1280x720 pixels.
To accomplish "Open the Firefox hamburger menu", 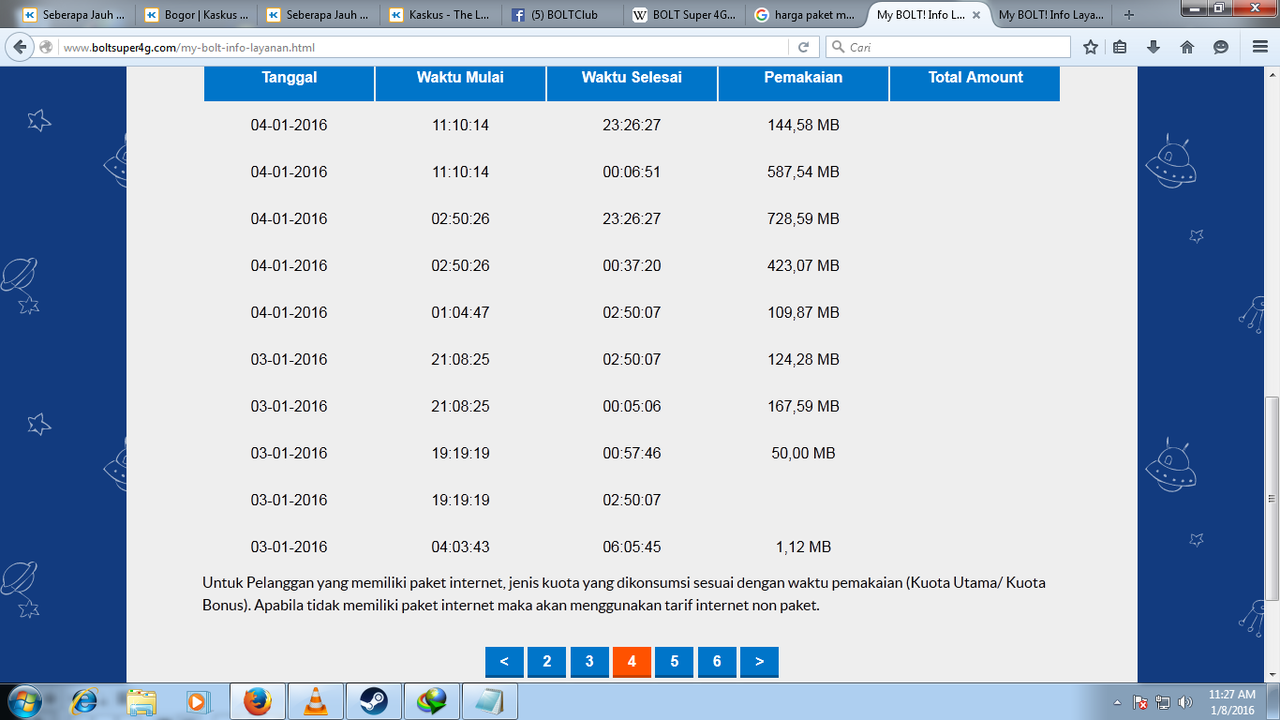I will pyautogui.click(x=1259, y=47).
